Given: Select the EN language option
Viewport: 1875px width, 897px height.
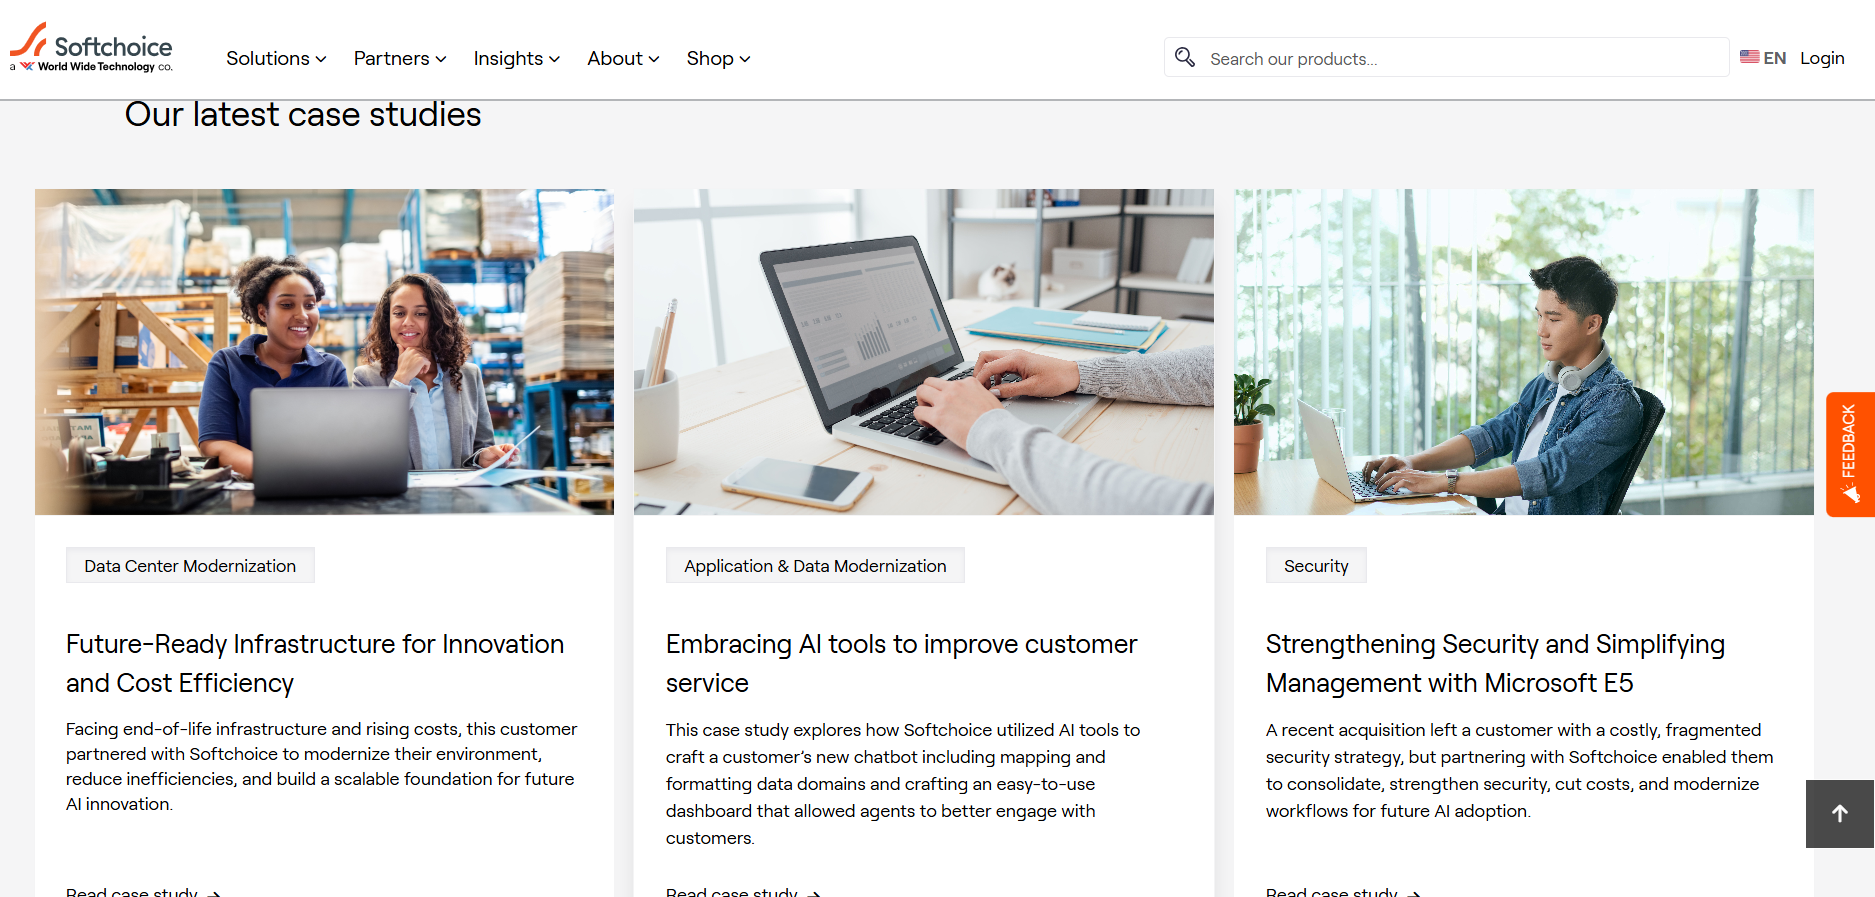Looking at the screenshot, I should [1775, 58].
